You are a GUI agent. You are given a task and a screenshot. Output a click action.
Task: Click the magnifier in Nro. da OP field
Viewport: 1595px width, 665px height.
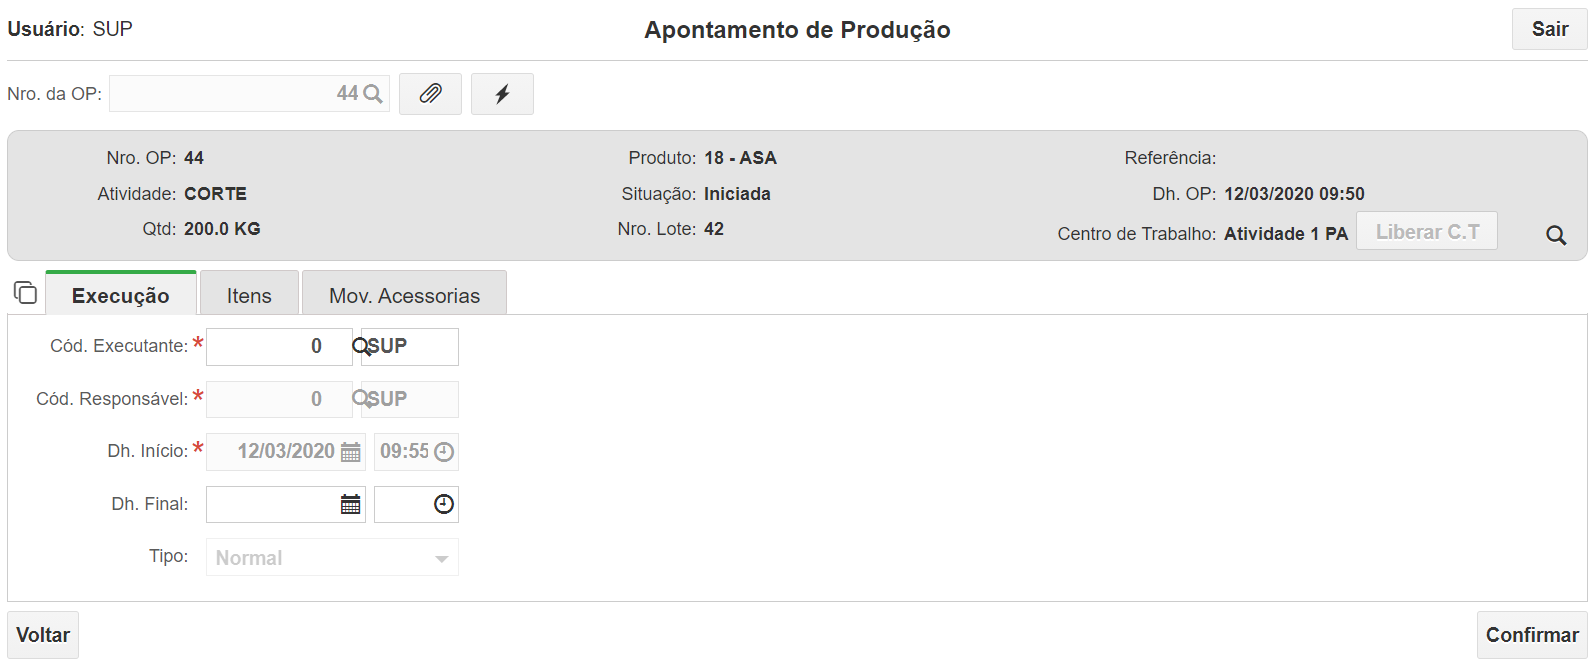373,94
